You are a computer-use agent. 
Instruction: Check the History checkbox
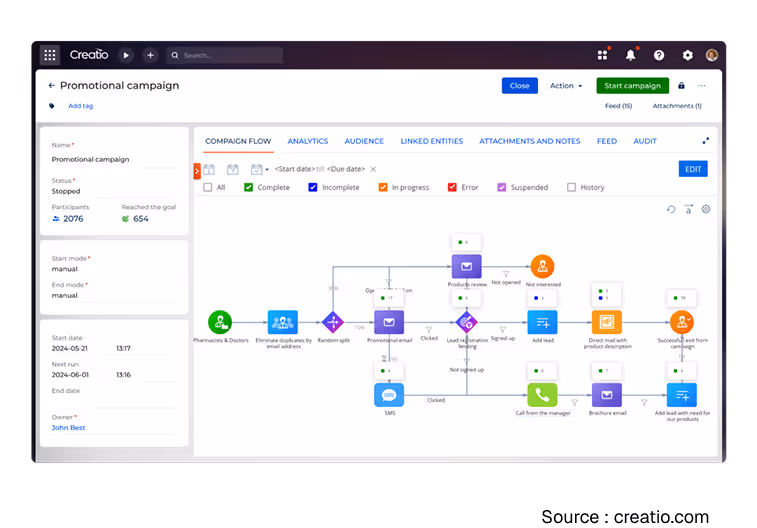click(571, 187)
